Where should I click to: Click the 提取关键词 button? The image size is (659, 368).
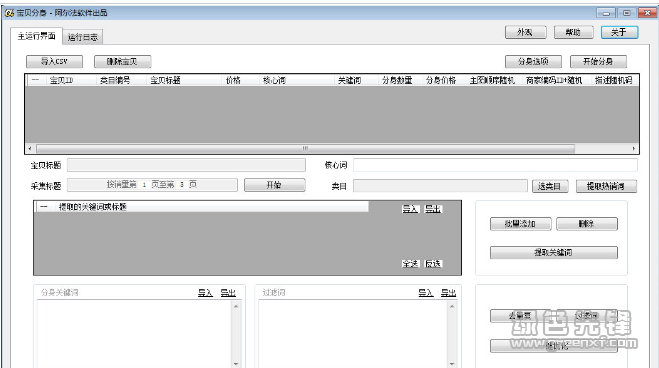(x=554, y=252)
